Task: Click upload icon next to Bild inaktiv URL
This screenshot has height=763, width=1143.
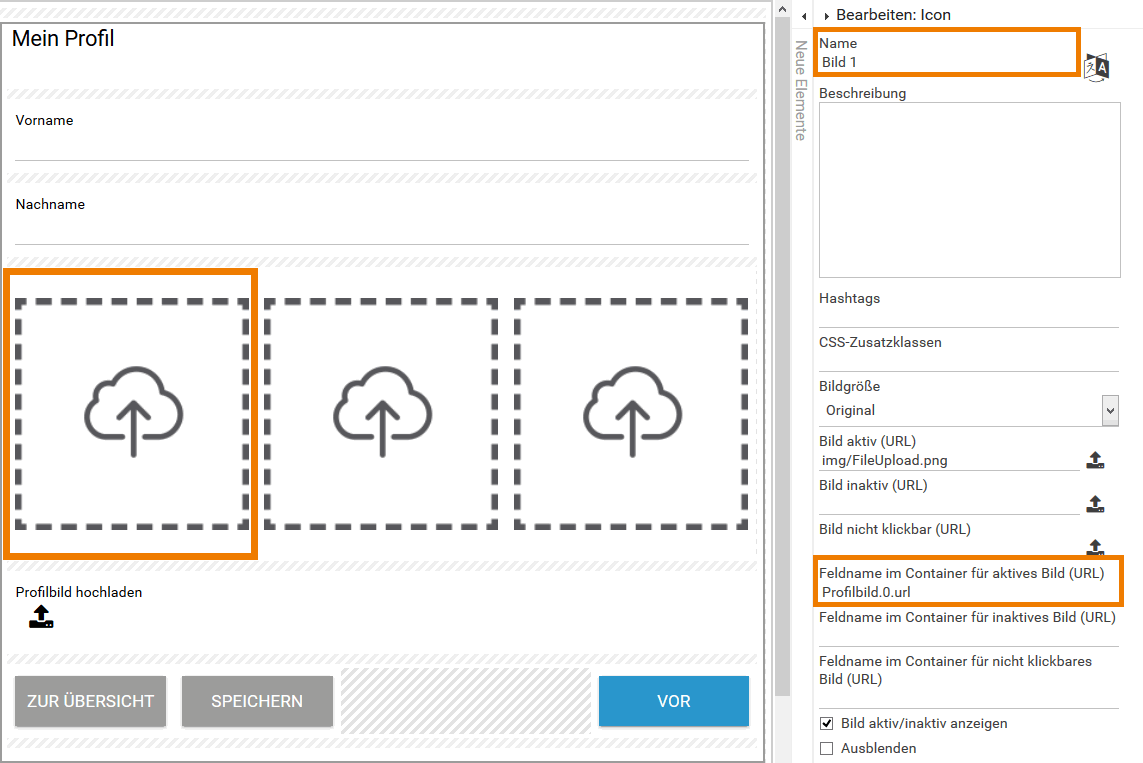Action: [1095, 504]
